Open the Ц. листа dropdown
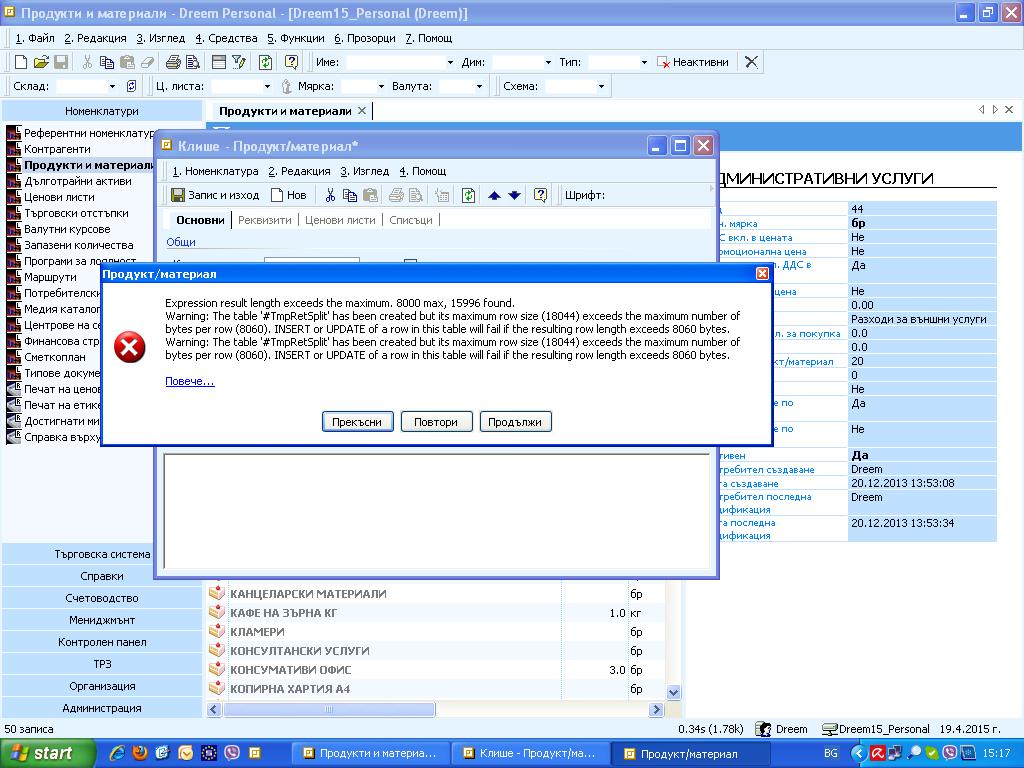The image size is (1024, 768). [x=267, y=86]
